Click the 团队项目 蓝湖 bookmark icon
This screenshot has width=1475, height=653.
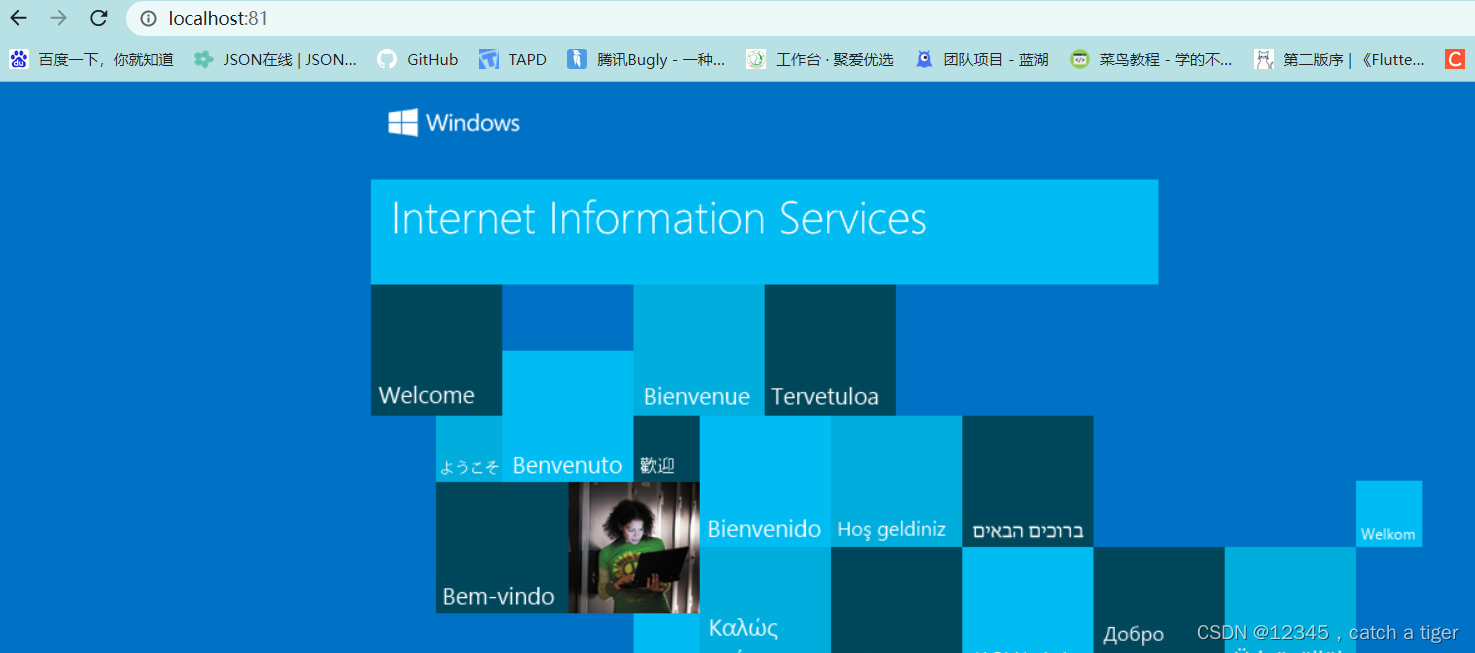924,60
